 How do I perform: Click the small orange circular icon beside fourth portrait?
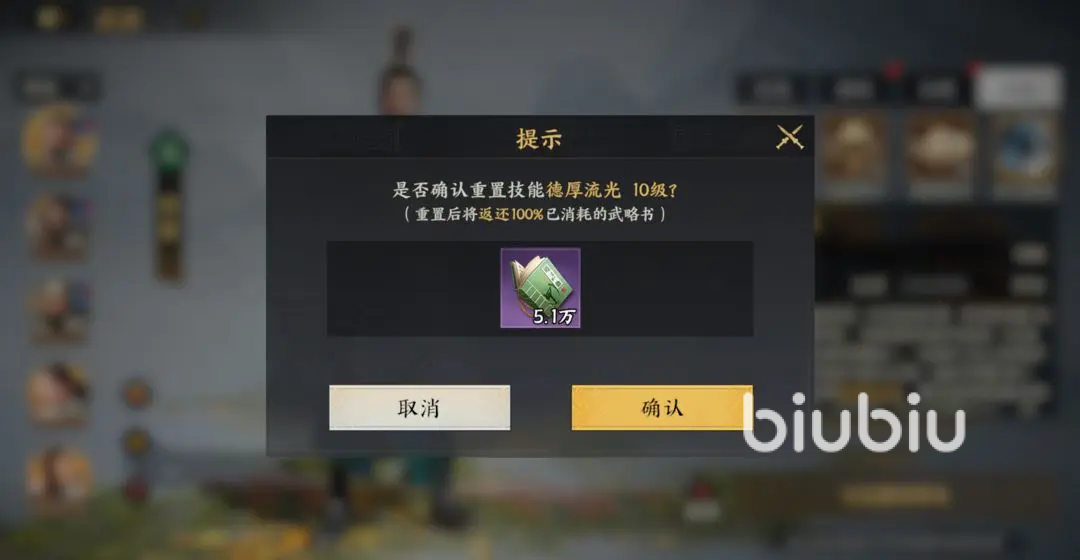(x=137, y=394)
